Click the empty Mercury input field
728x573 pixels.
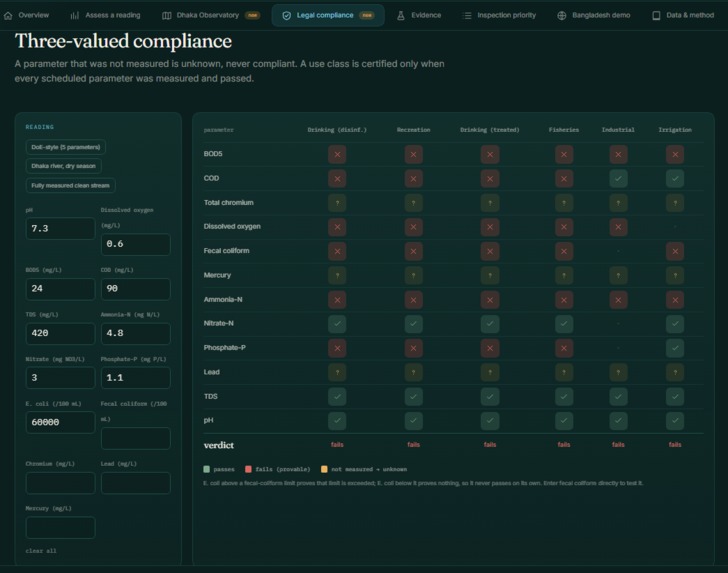60,527
